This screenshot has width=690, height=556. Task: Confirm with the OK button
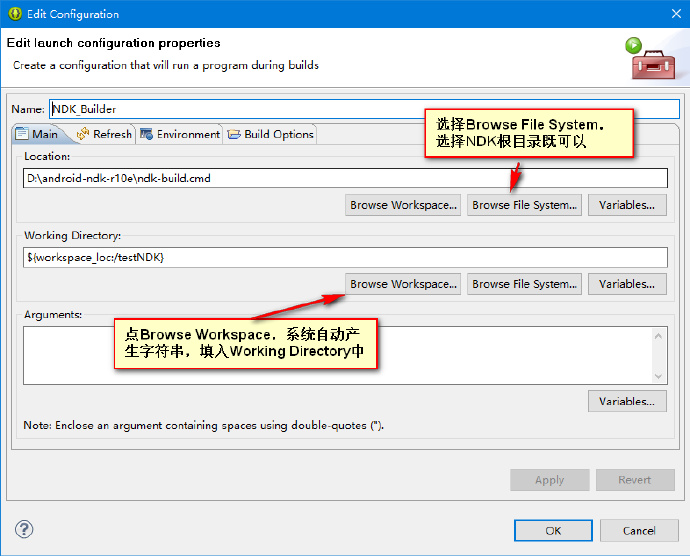point(553,530)
